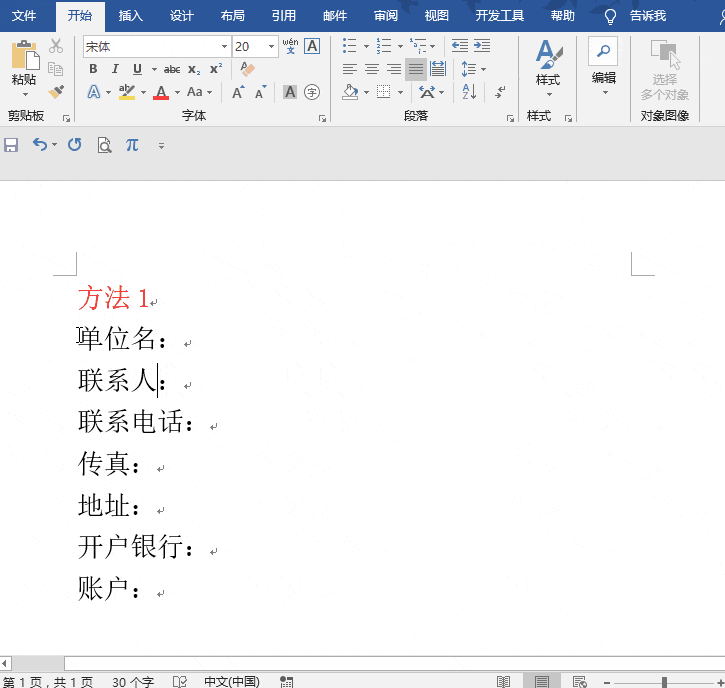
Task: Click the Undo arrow icon
Action: [39, 145]
